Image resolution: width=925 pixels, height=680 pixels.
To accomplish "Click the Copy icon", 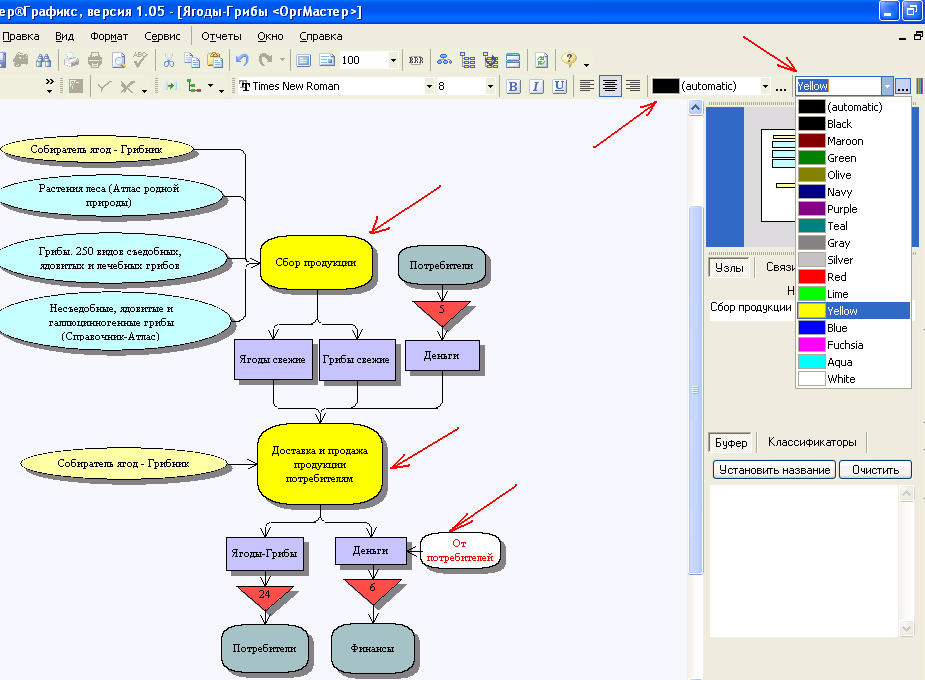I will pos(192,60).
